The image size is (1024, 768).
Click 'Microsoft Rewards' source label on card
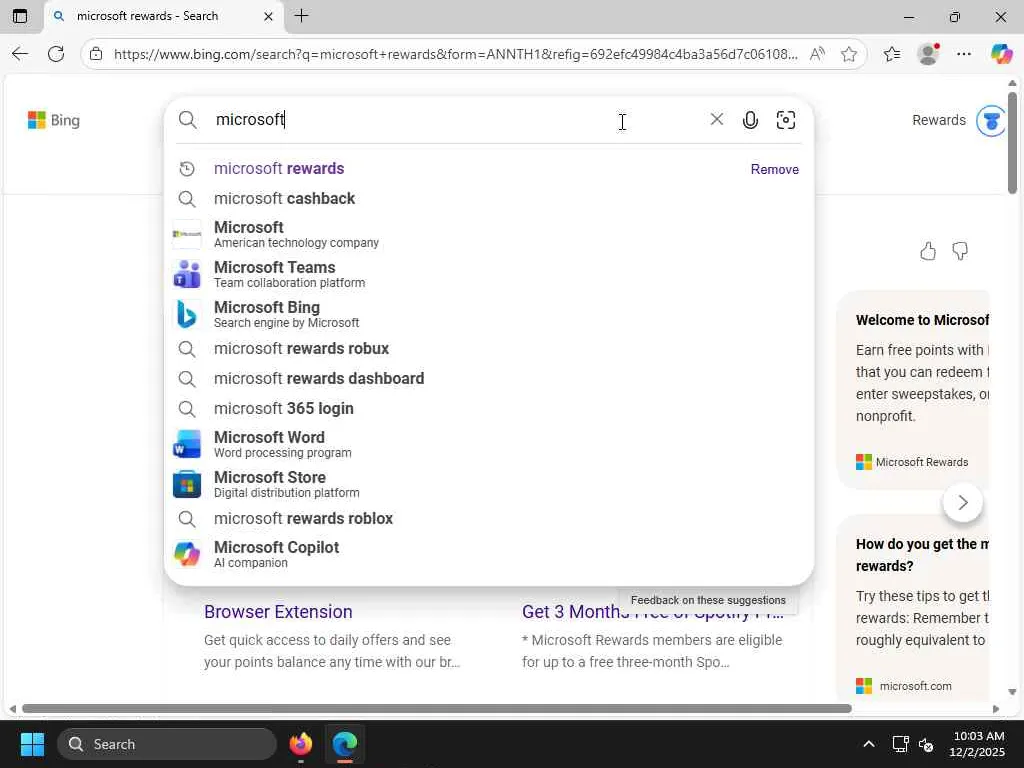coord(921,462)
